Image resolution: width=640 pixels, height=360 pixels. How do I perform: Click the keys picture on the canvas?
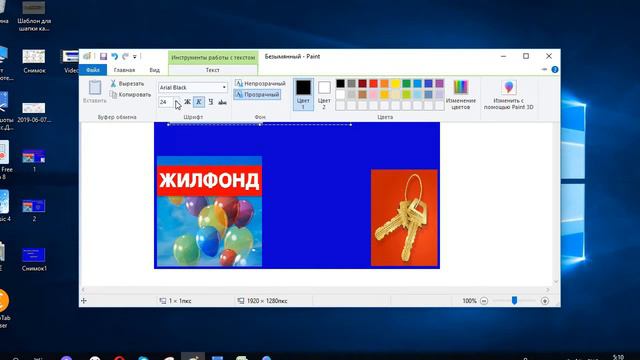404,218
